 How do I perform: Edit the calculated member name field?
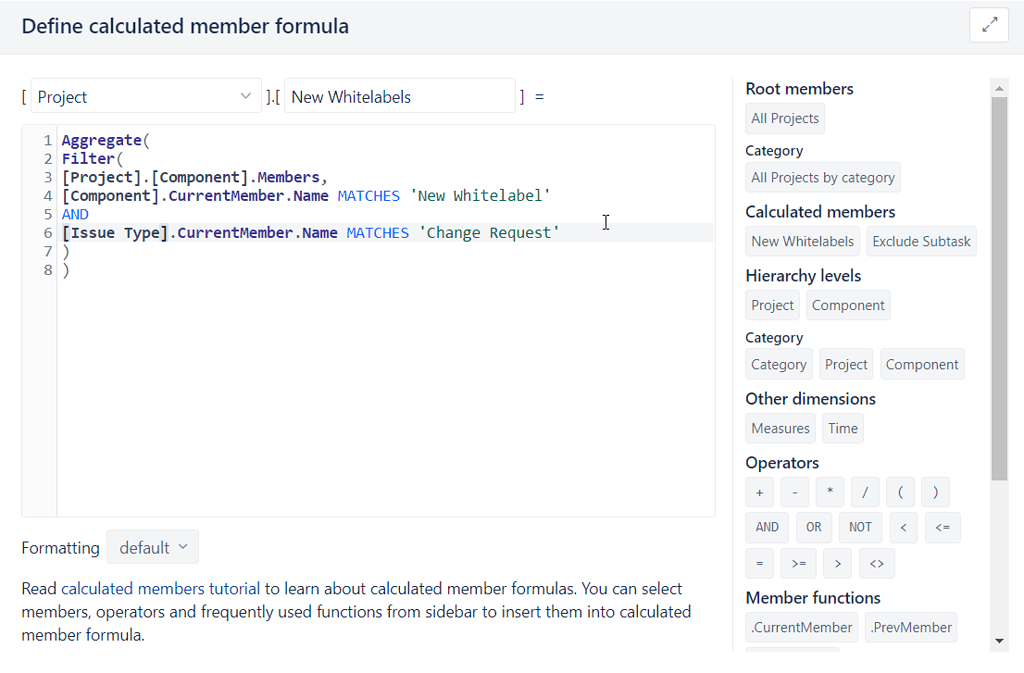click(x=398, y=95)
